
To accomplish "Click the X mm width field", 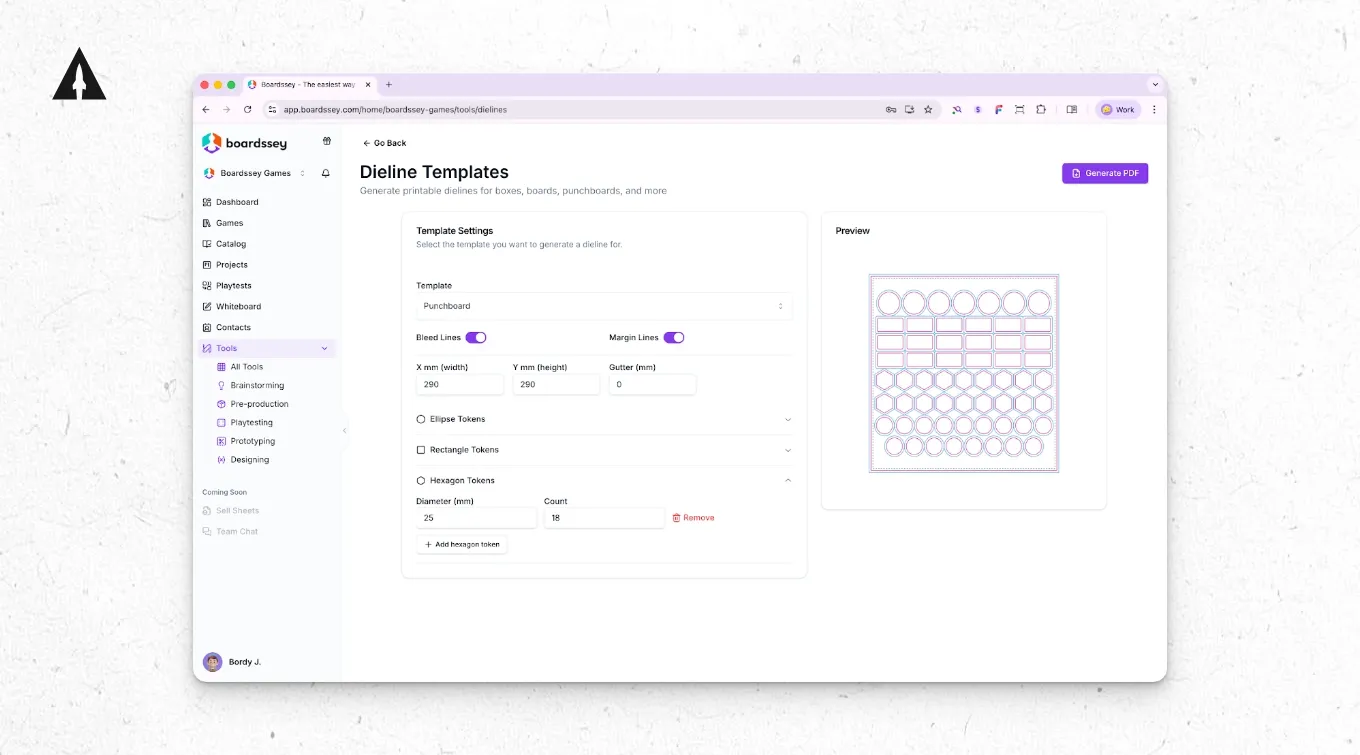I will [x=460, y=384].
